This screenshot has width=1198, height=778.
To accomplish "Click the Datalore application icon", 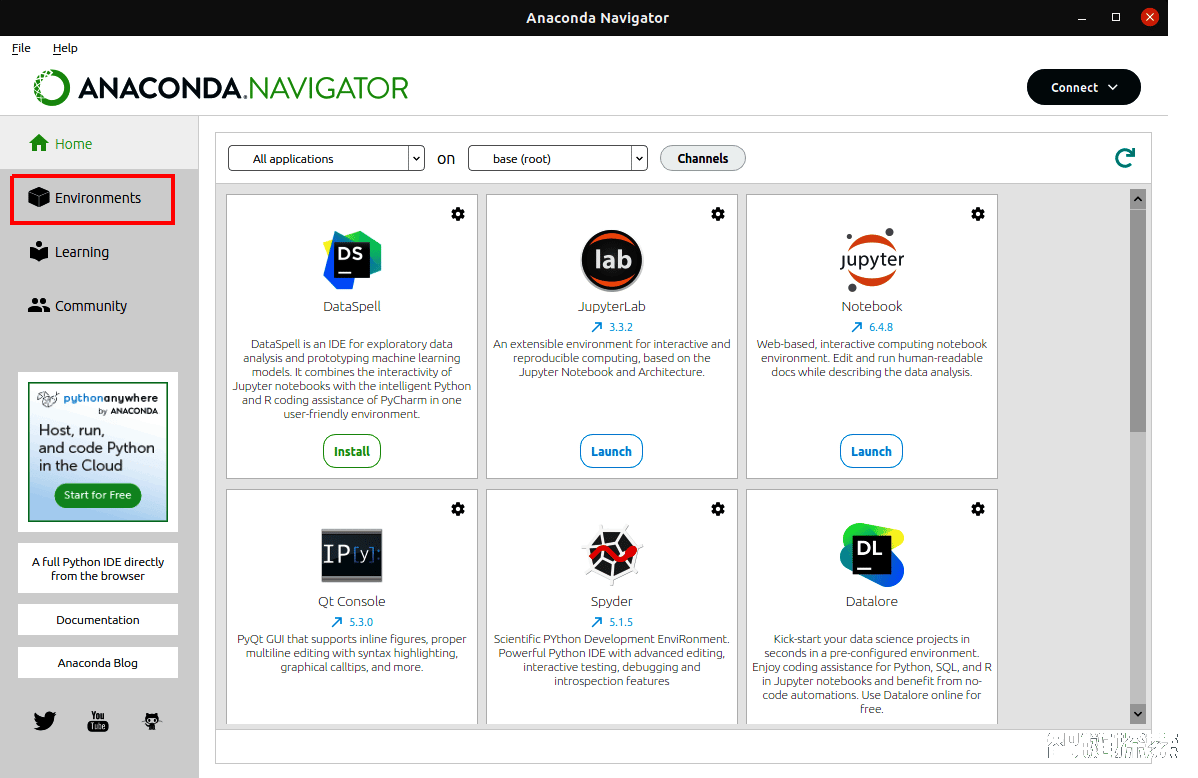I will 872,555.
